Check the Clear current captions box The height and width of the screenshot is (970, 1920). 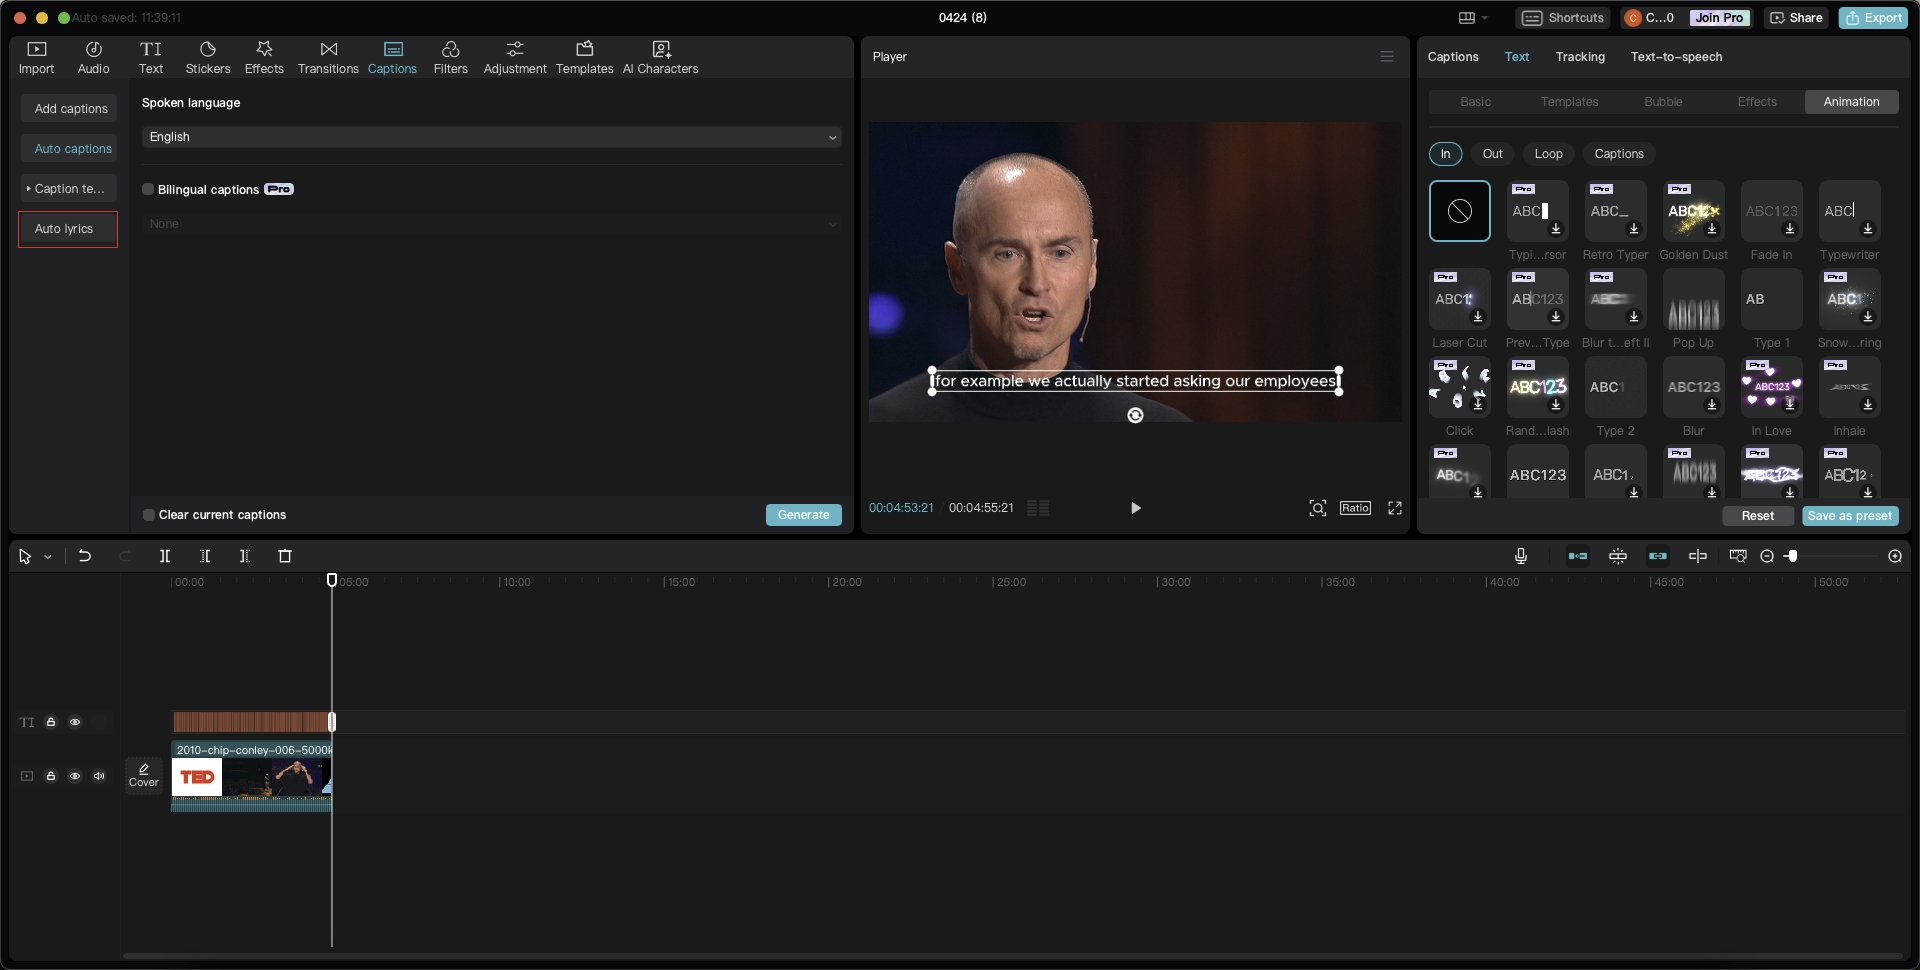pos(149,515)
